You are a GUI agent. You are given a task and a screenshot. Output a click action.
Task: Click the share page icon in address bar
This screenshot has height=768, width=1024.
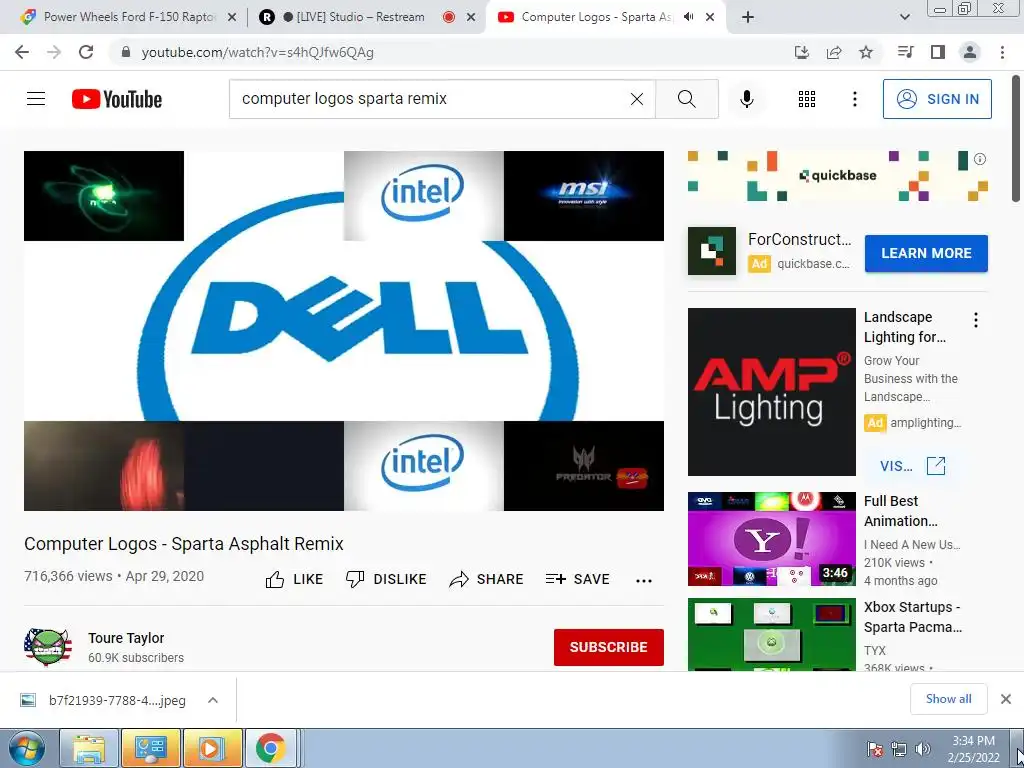pos(834,52)
